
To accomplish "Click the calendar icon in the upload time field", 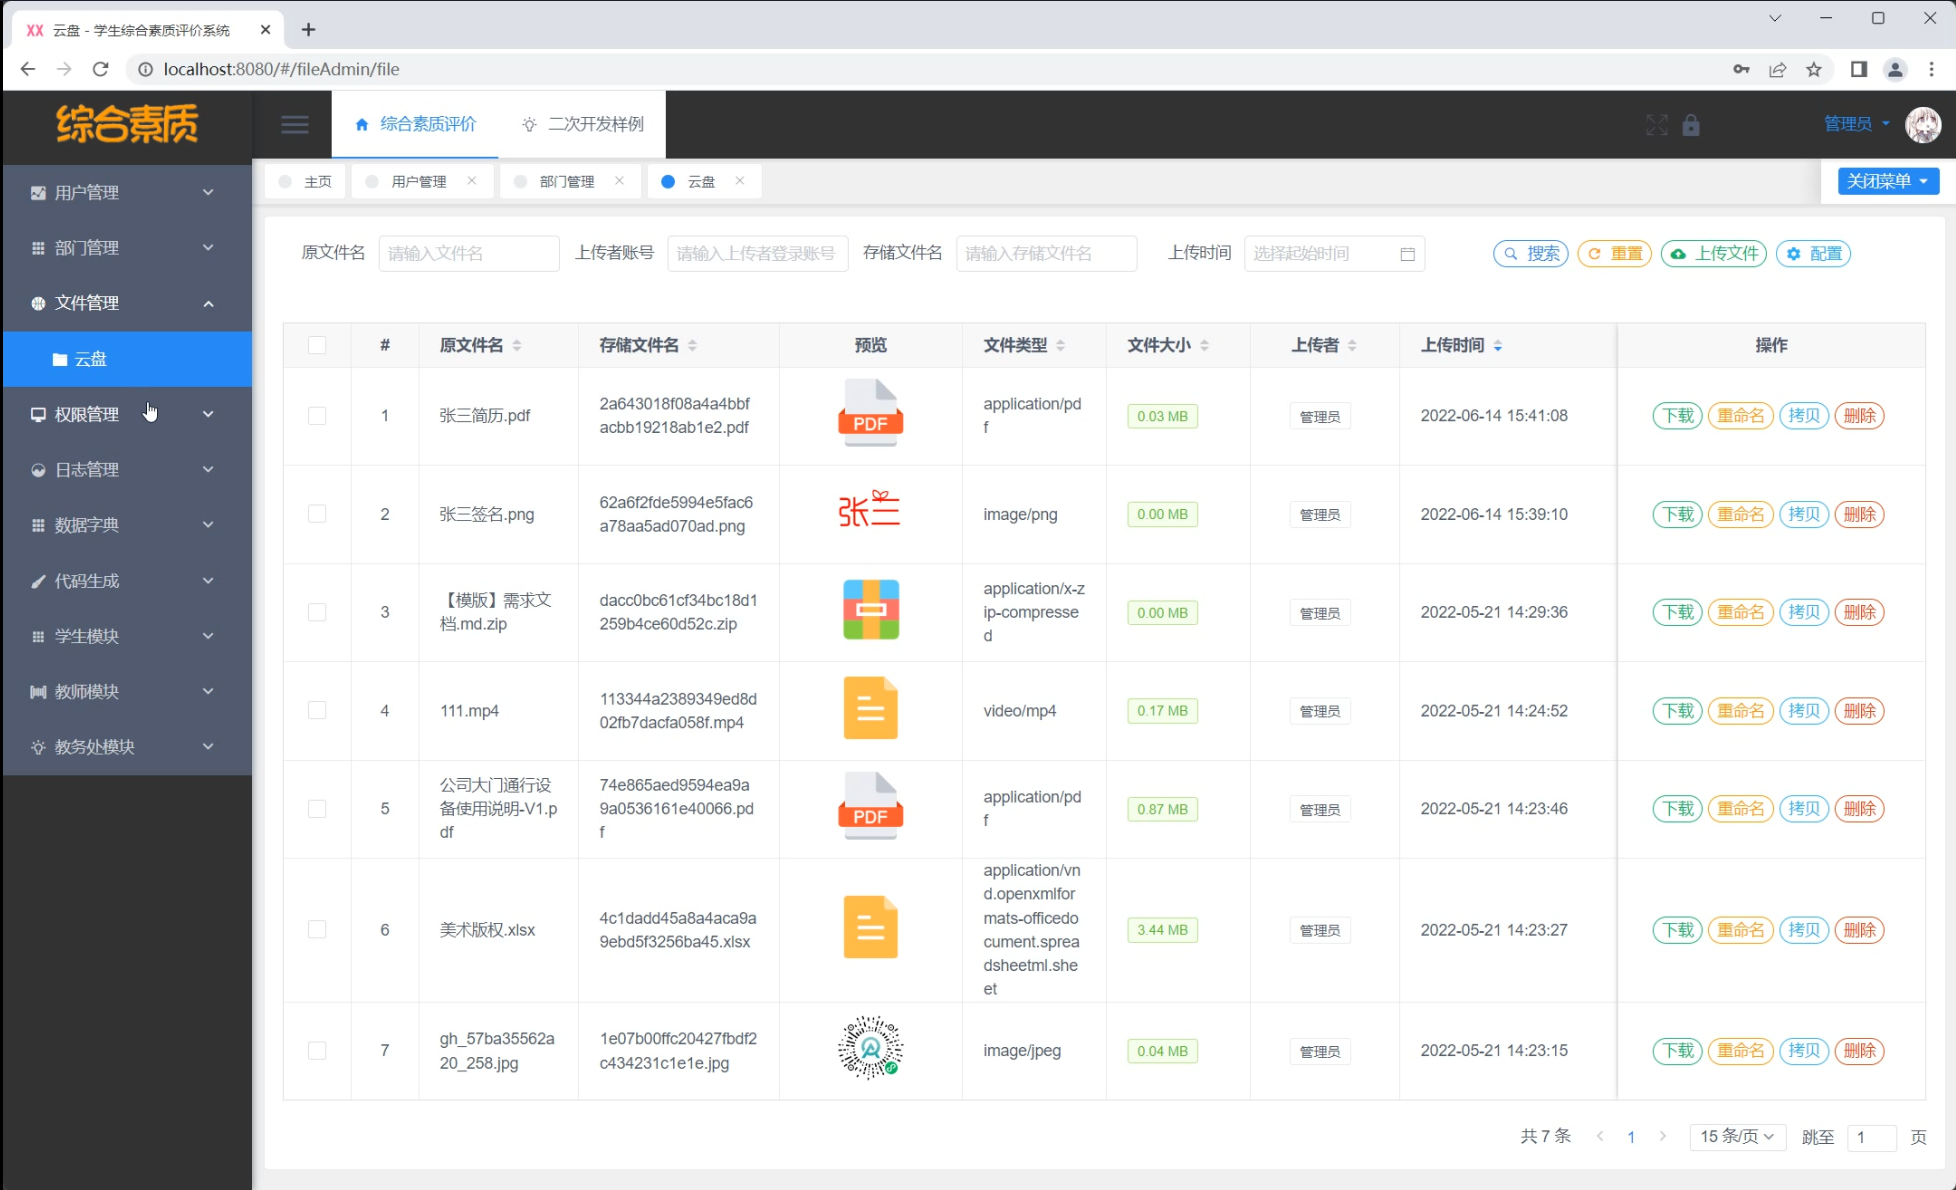I will pyautogui.click(x=1407, y=254).
